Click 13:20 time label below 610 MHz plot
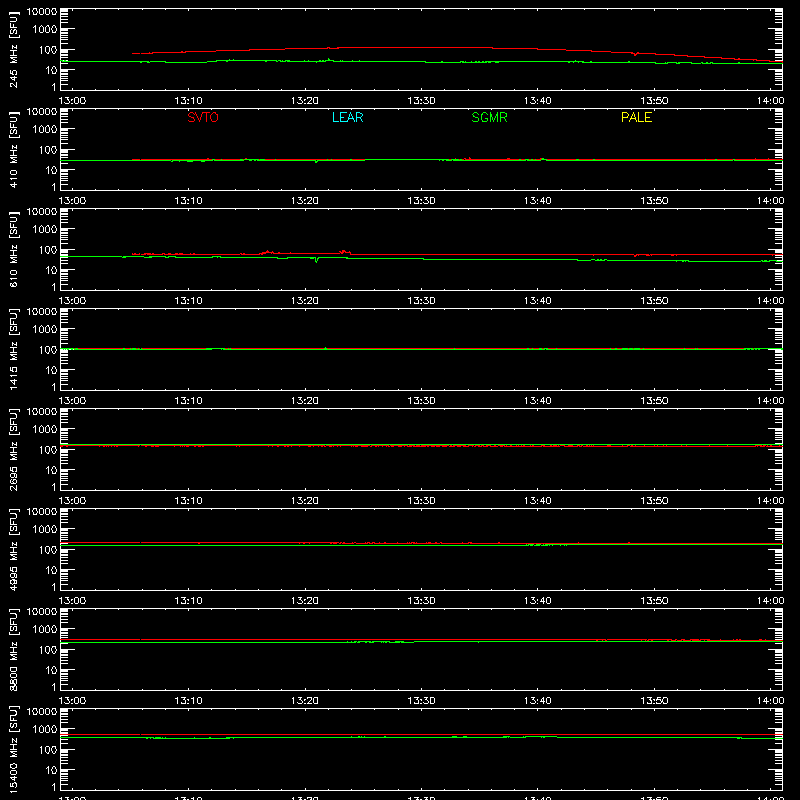The width and height of the screenshot is (800, 800). pos(305,301)
